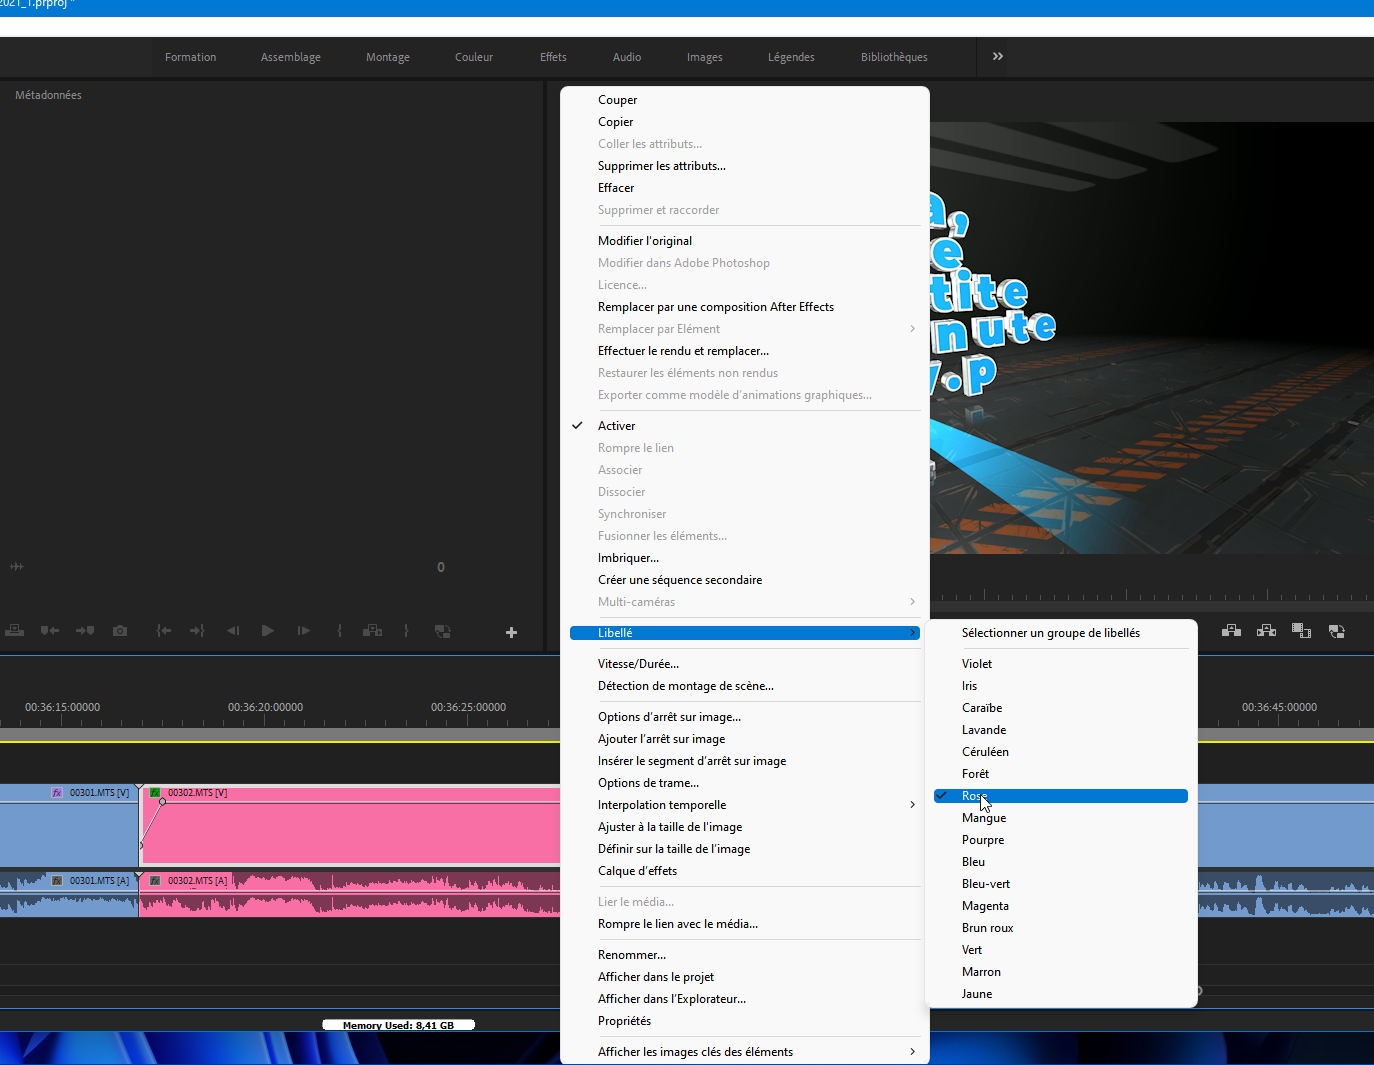This screenshot has width=1374, height=1065.
Task: Click the Go to In point icon
Action: click(x=164, y=631)
